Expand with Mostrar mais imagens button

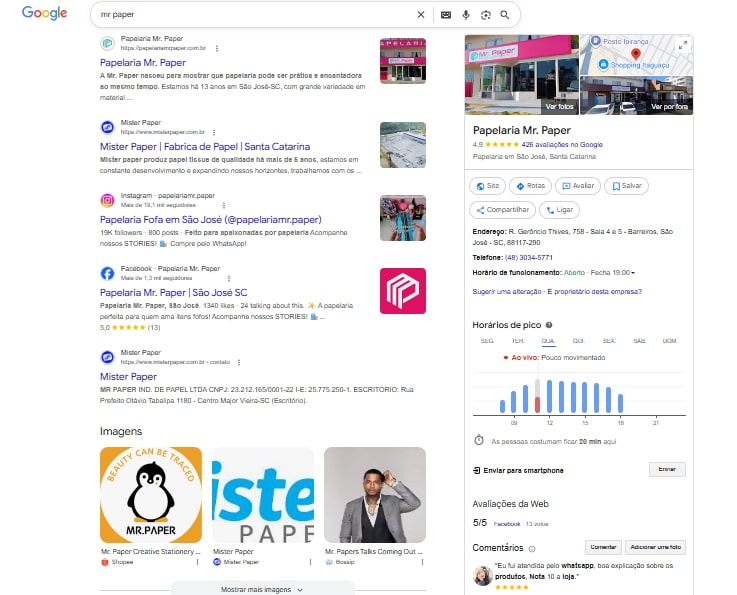pyautogui.click(x=262, y=589)
